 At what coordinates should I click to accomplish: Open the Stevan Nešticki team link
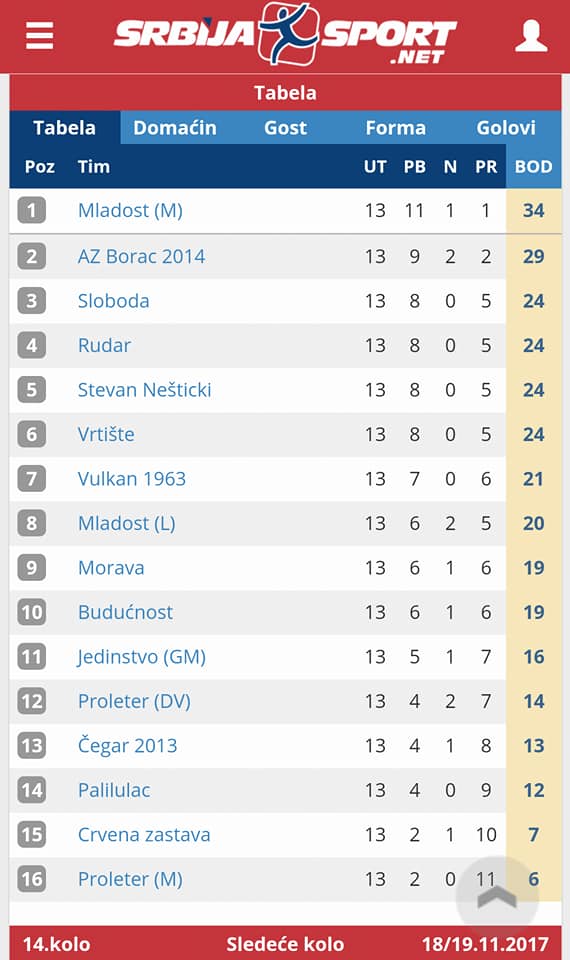click(144, 389)
